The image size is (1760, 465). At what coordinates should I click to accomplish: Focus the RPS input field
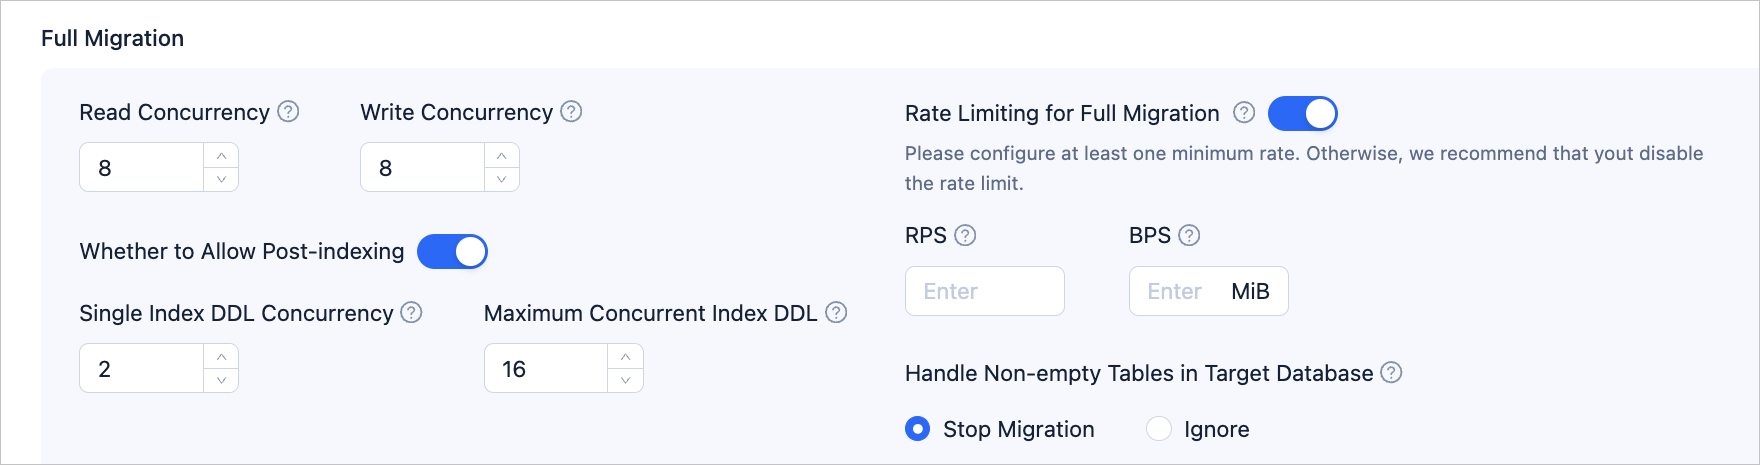point(985,291)
